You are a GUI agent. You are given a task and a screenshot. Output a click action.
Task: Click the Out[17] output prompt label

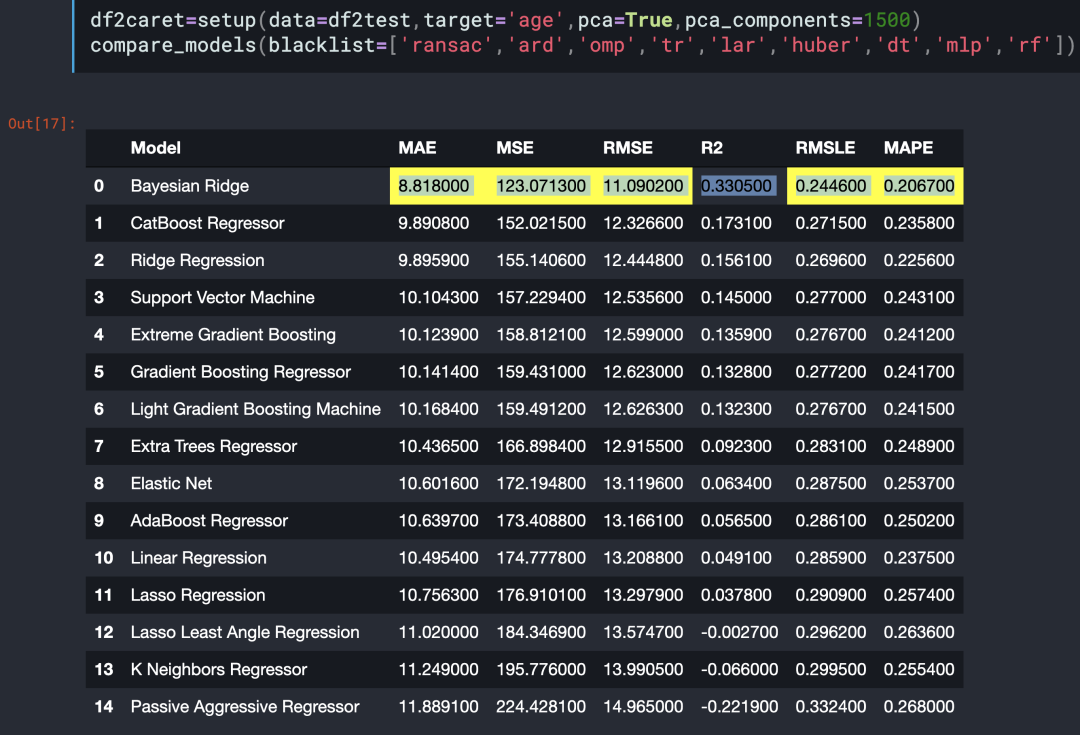(x=41, y=124)
